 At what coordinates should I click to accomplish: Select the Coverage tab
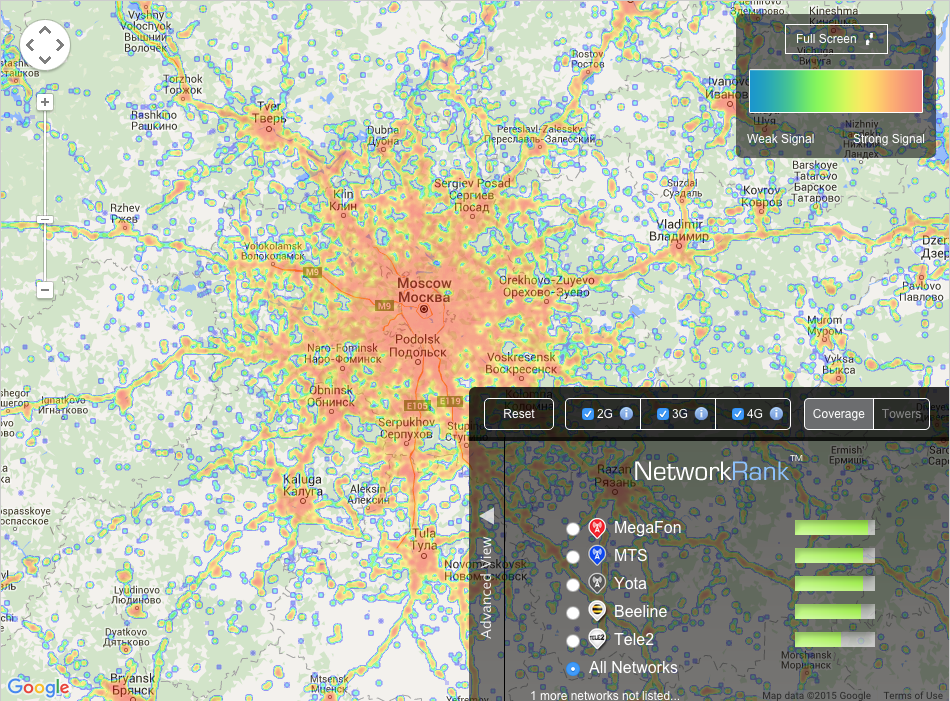[x=838, y=414]
